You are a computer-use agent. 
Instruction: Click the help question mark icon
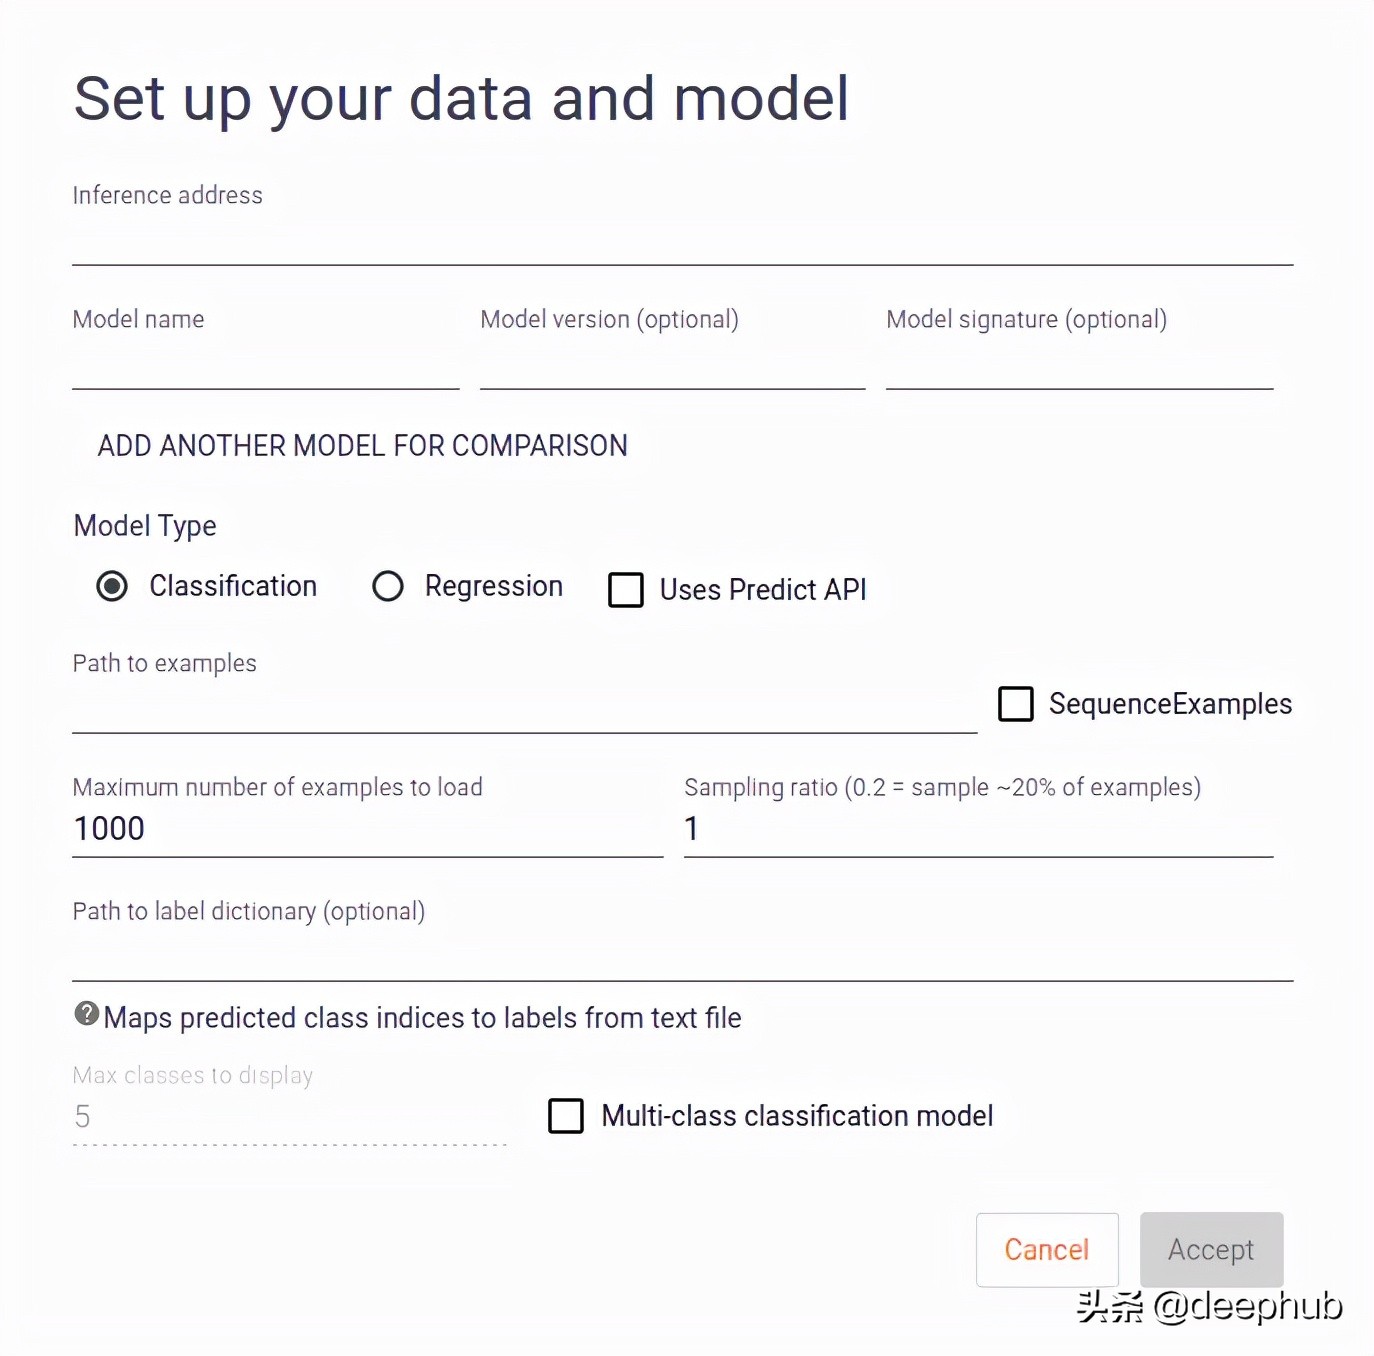pyautogui.click(x=87, y=1014)
